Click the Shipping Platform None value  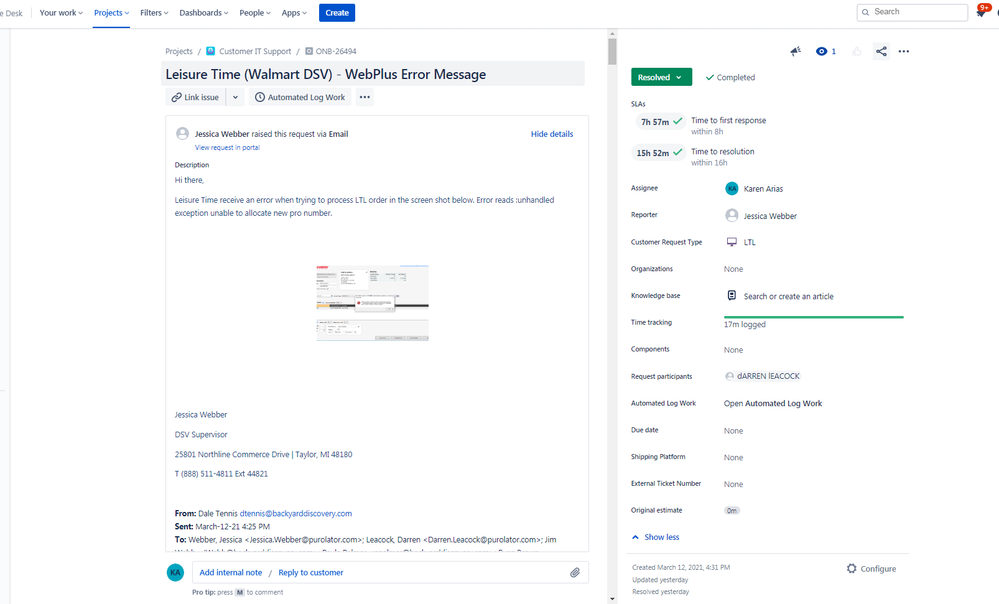[733, 457]
